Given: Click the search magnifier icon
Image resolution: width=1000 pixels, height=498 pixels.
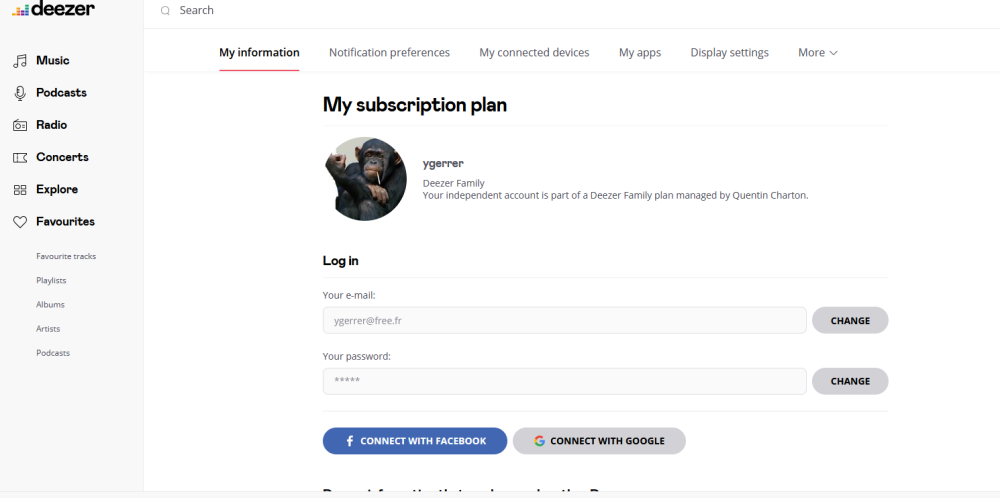Looking at the screenshot, I should [165, 10].
